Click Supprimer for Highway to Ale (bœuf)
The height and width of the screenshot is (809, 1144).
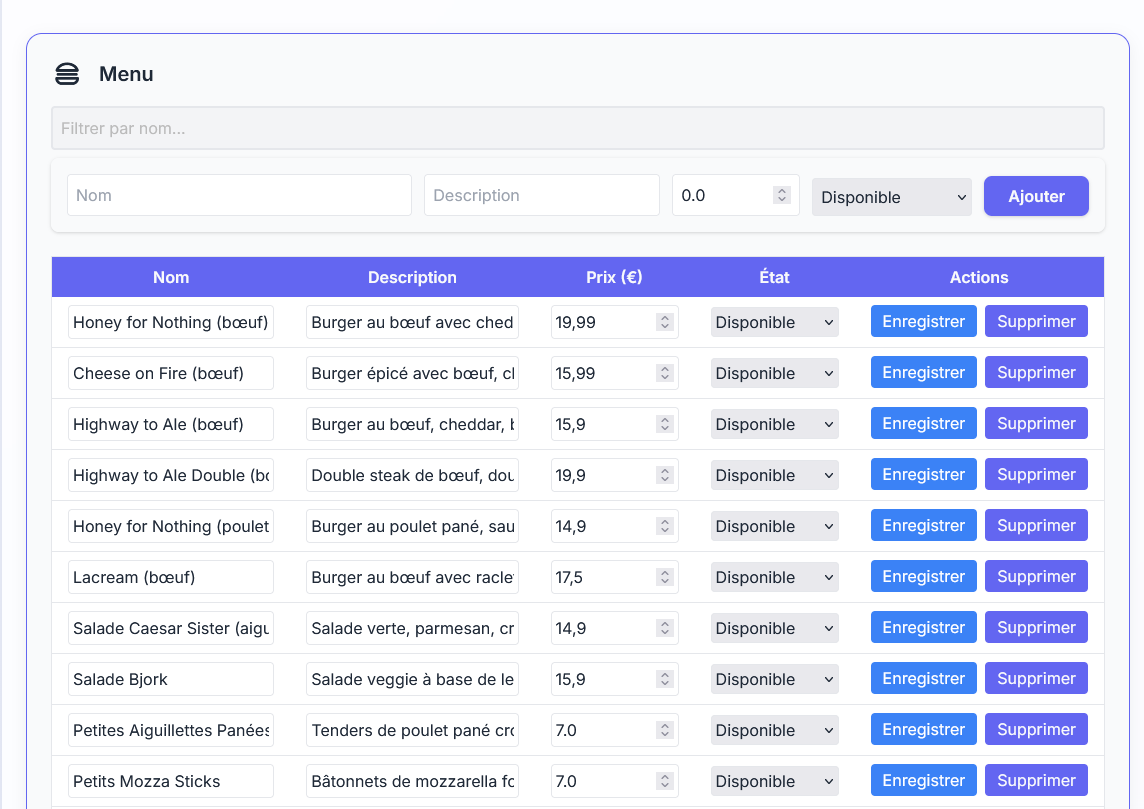click(1036, 423)
